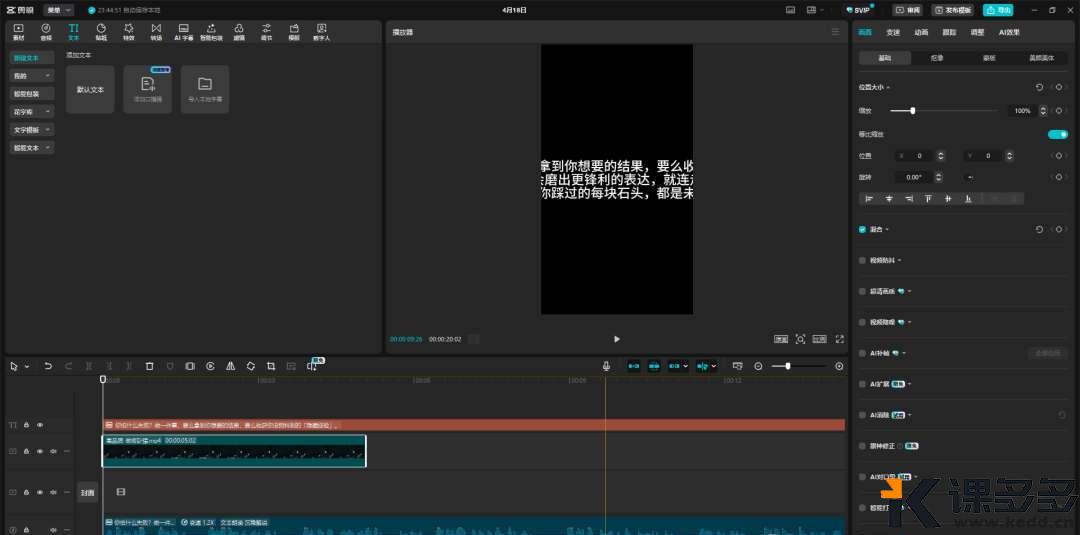Viewport: 1080px width, 535px height.
Task: Click the rotation 0.00° input field
Action: pyautogui.click(x=914, y=177)
